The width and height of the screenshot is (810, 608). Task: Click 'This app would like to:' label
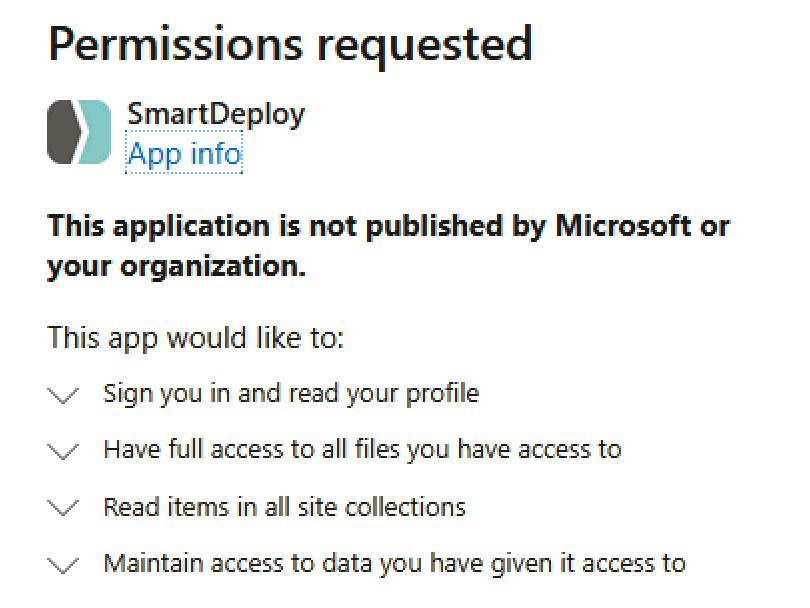(x=195, y=338)
